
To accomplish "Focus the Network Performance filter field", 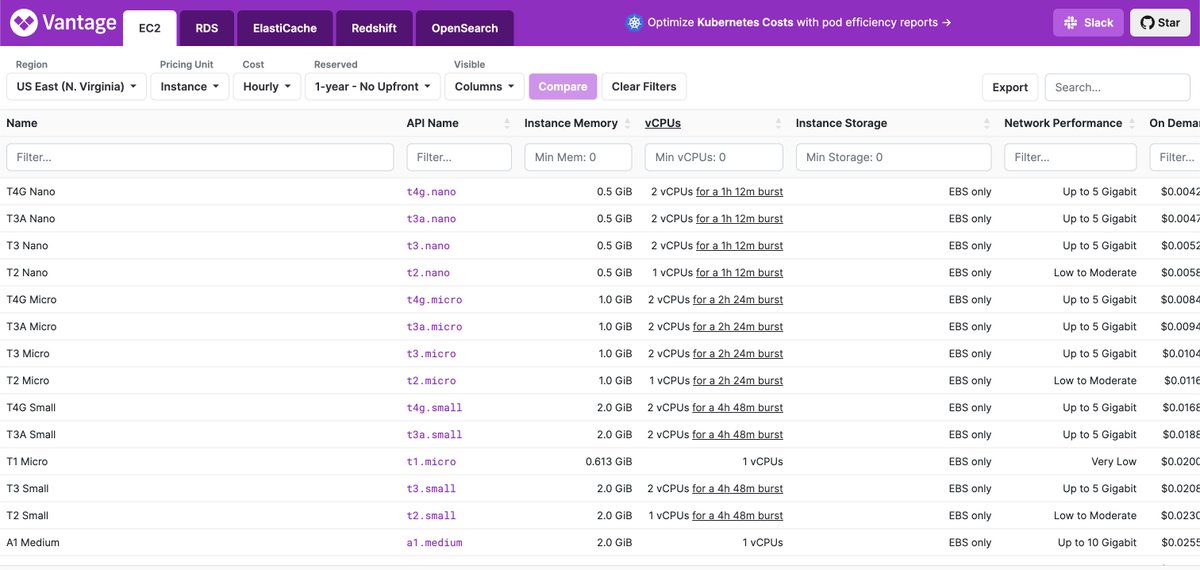I will coord(1071,157).
